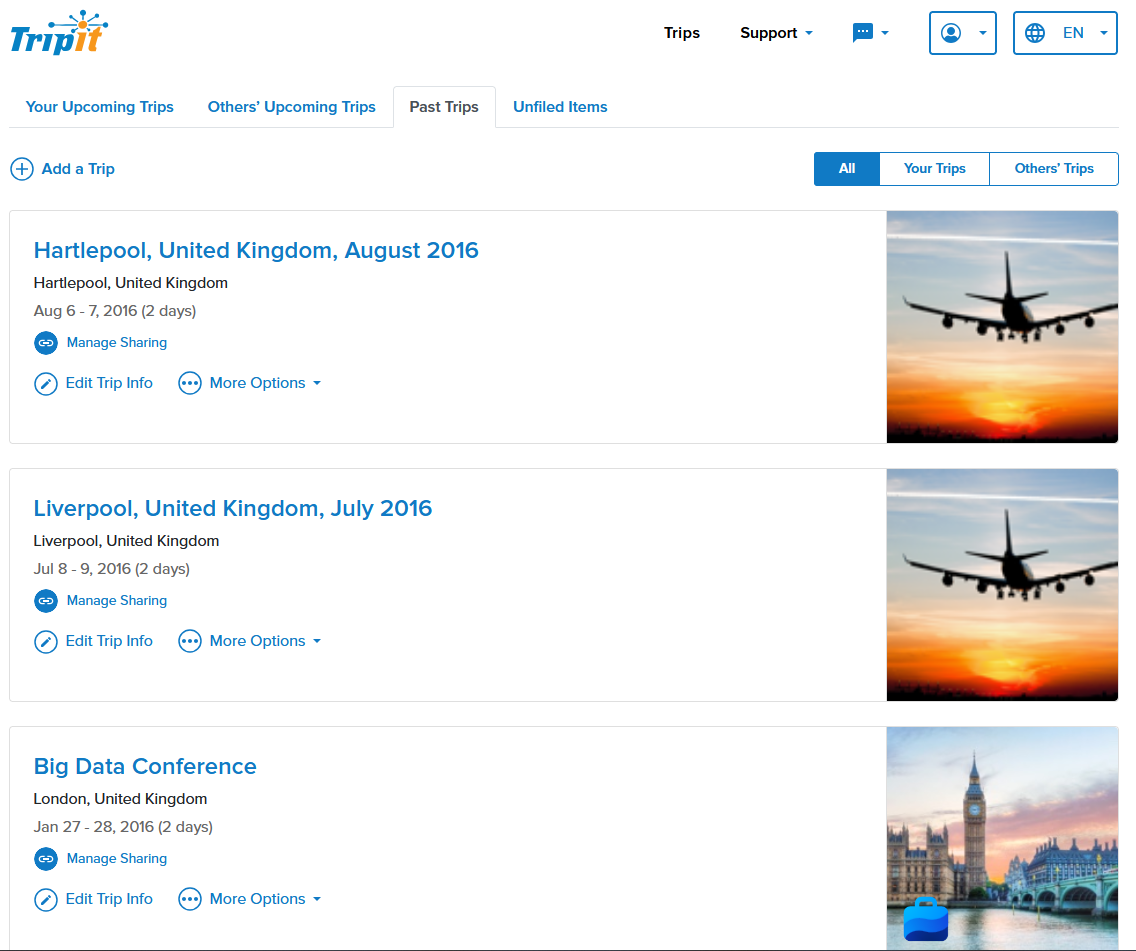This screenshot has width=1136, height=951.
Task: Click the More Options ellipsis icon for Big Data Conference
Action: pyautogui.click(x=190, y=899)
